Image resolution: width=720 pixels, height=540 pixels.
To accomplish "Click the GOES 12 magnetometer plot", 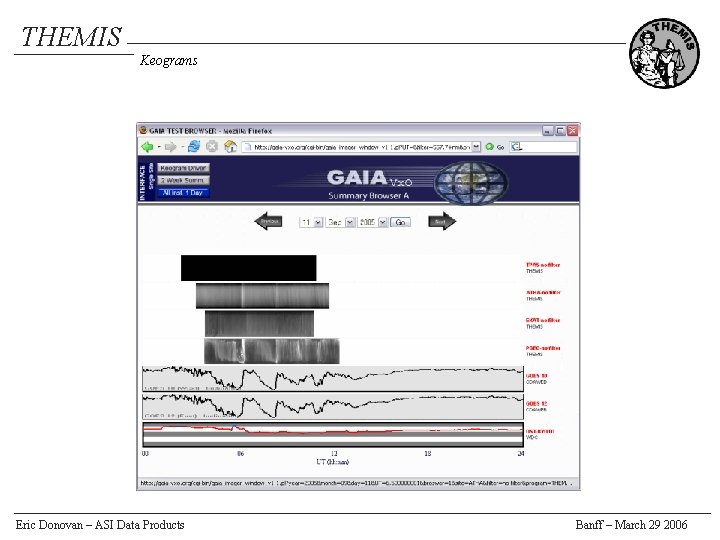I will tap(333, 406).
